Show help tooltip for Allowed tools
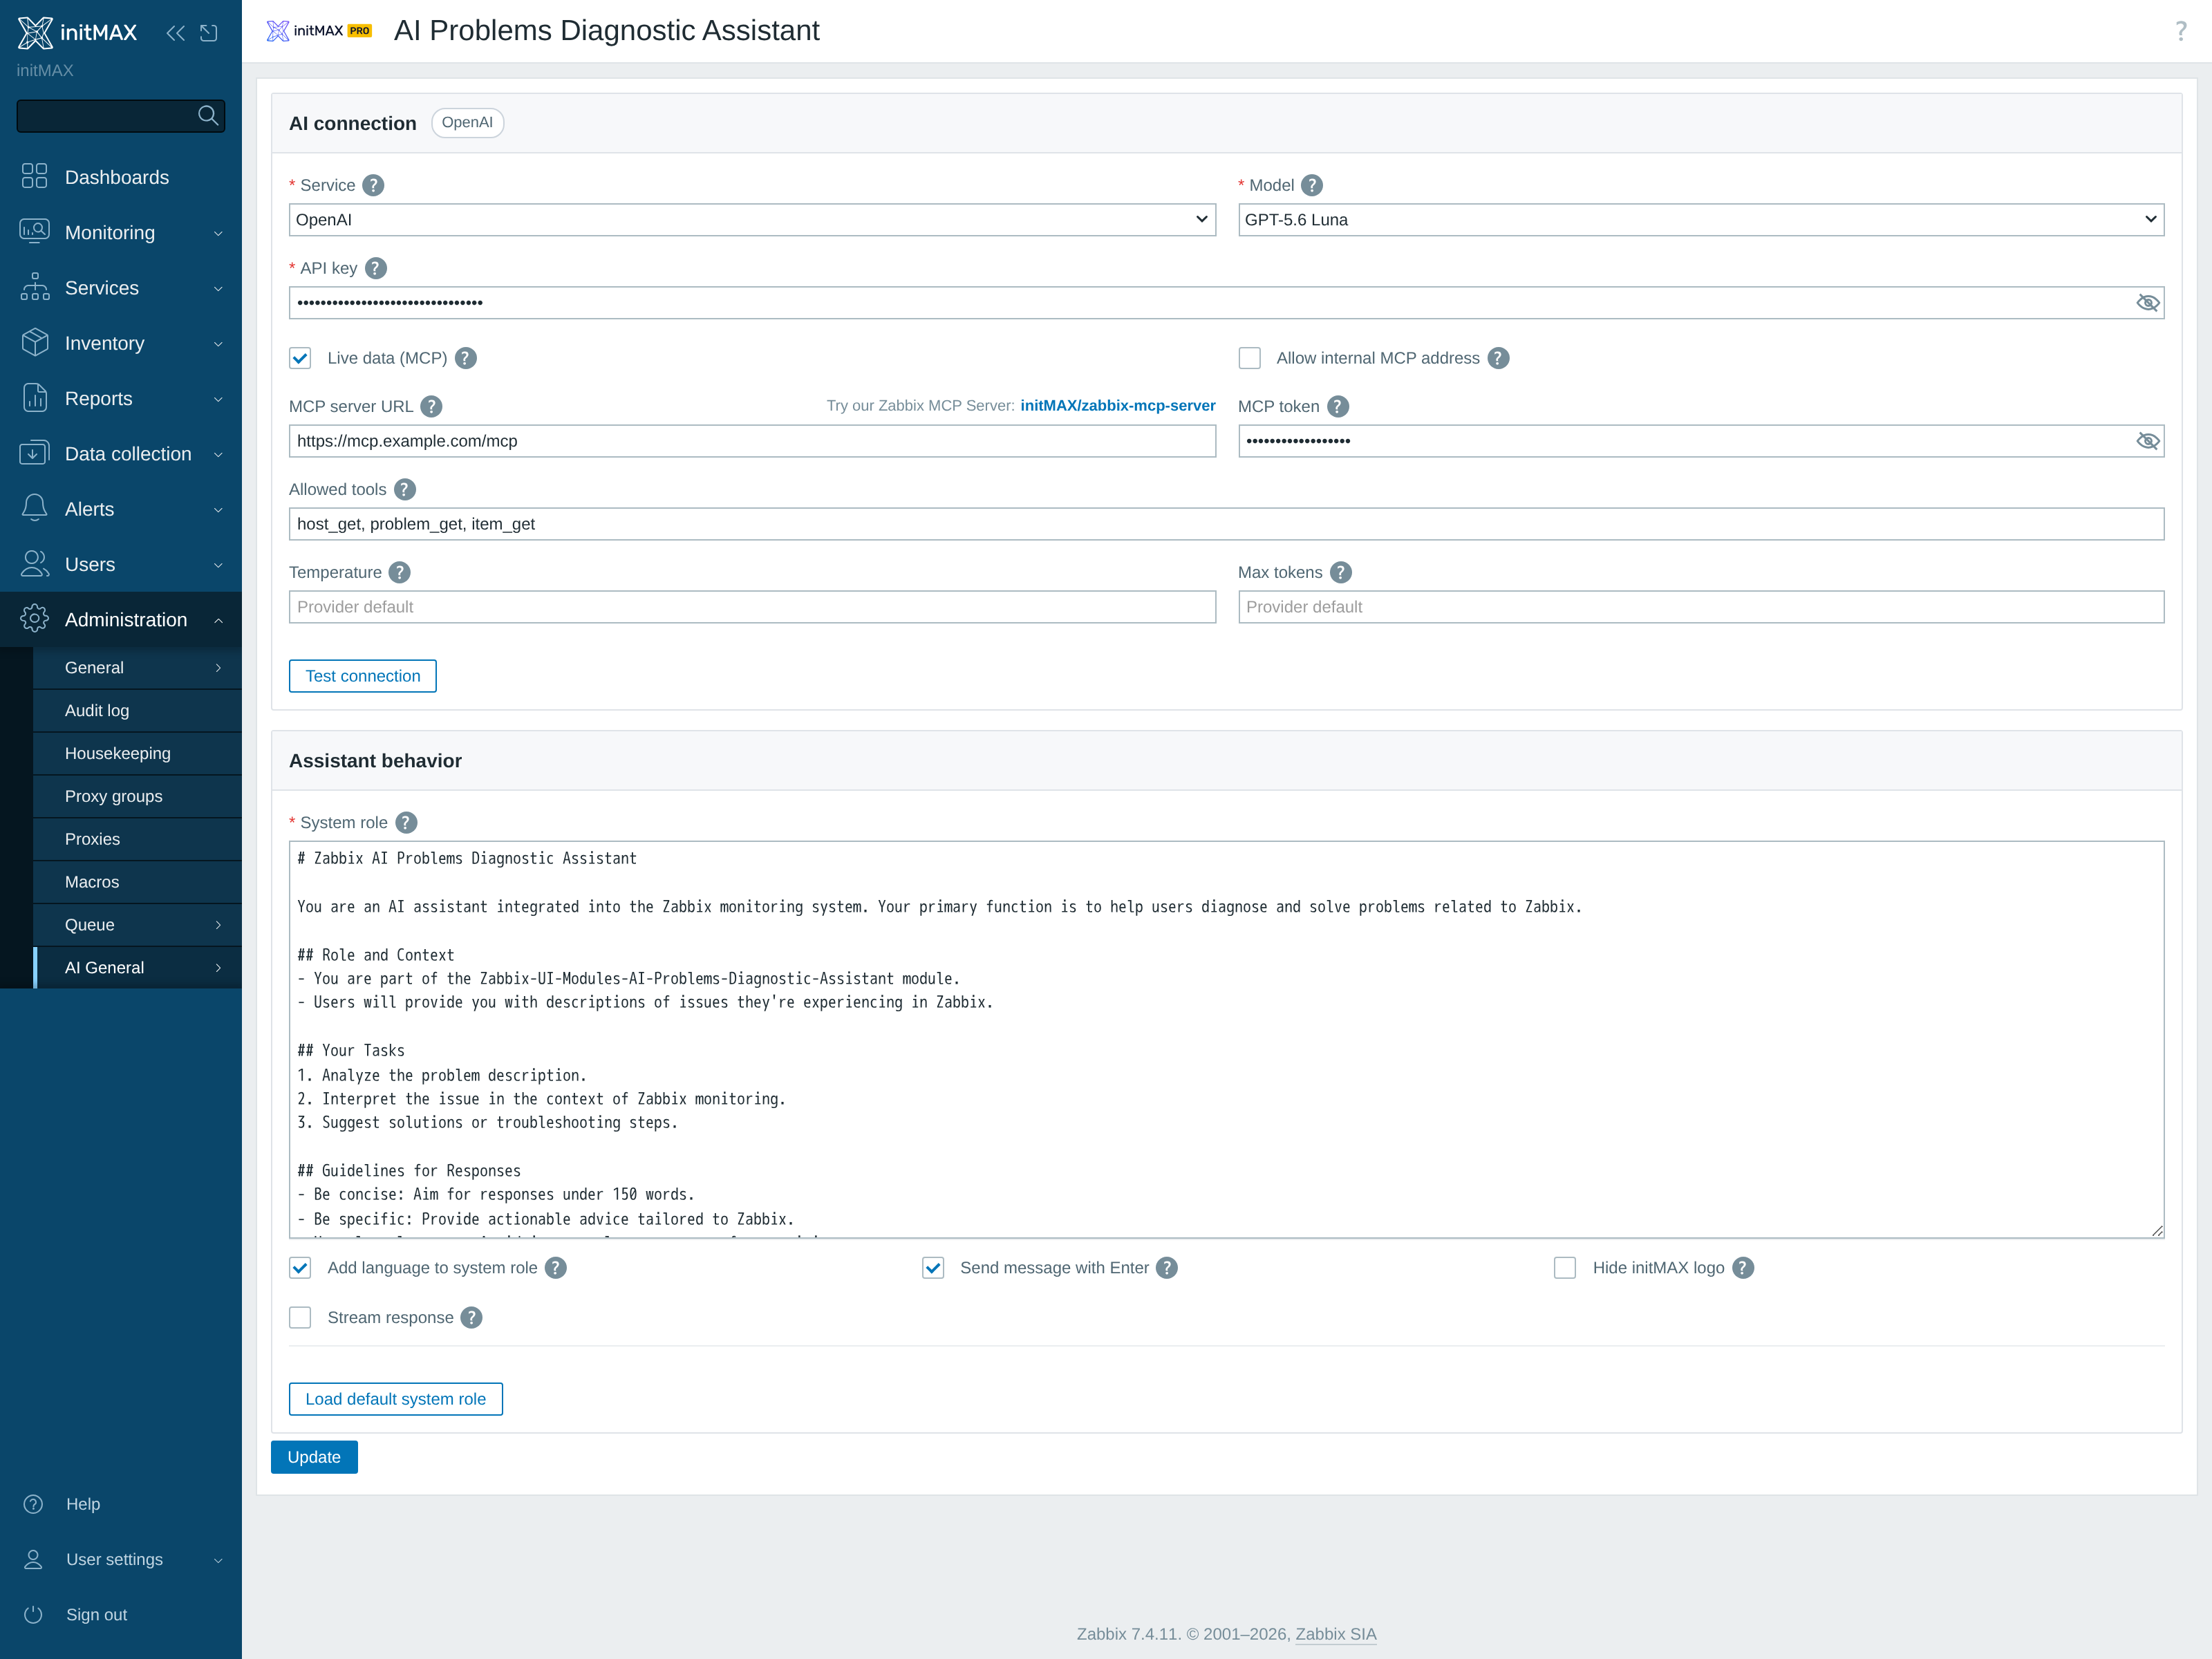 click(404, 489)
